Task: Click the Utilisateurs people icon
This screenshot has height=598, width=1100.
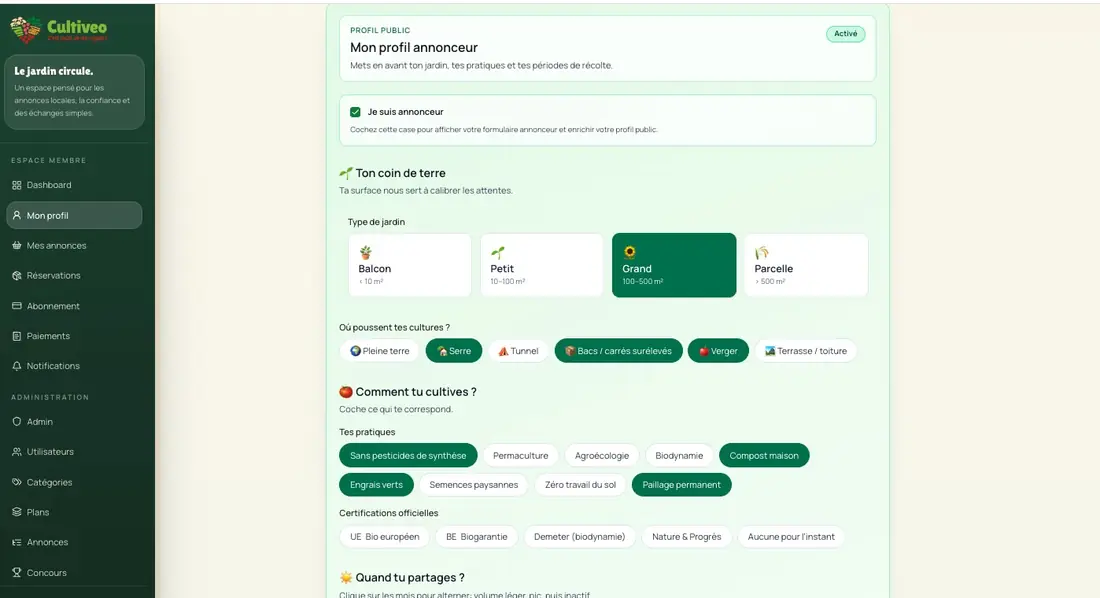Action: (17, 452)
